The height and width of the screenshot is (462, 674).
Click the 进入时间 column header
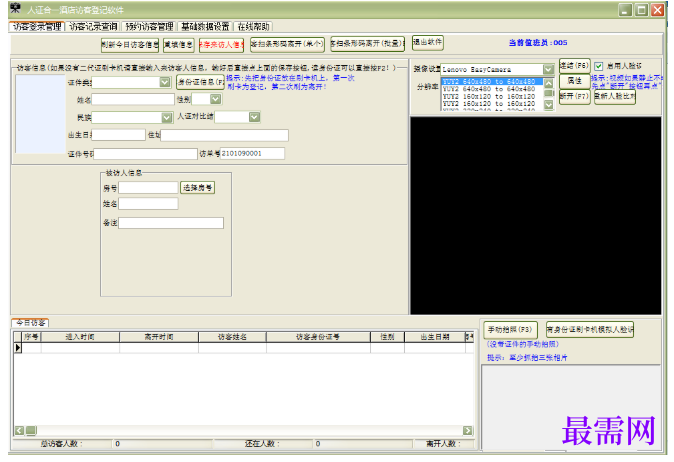point(80,337)
